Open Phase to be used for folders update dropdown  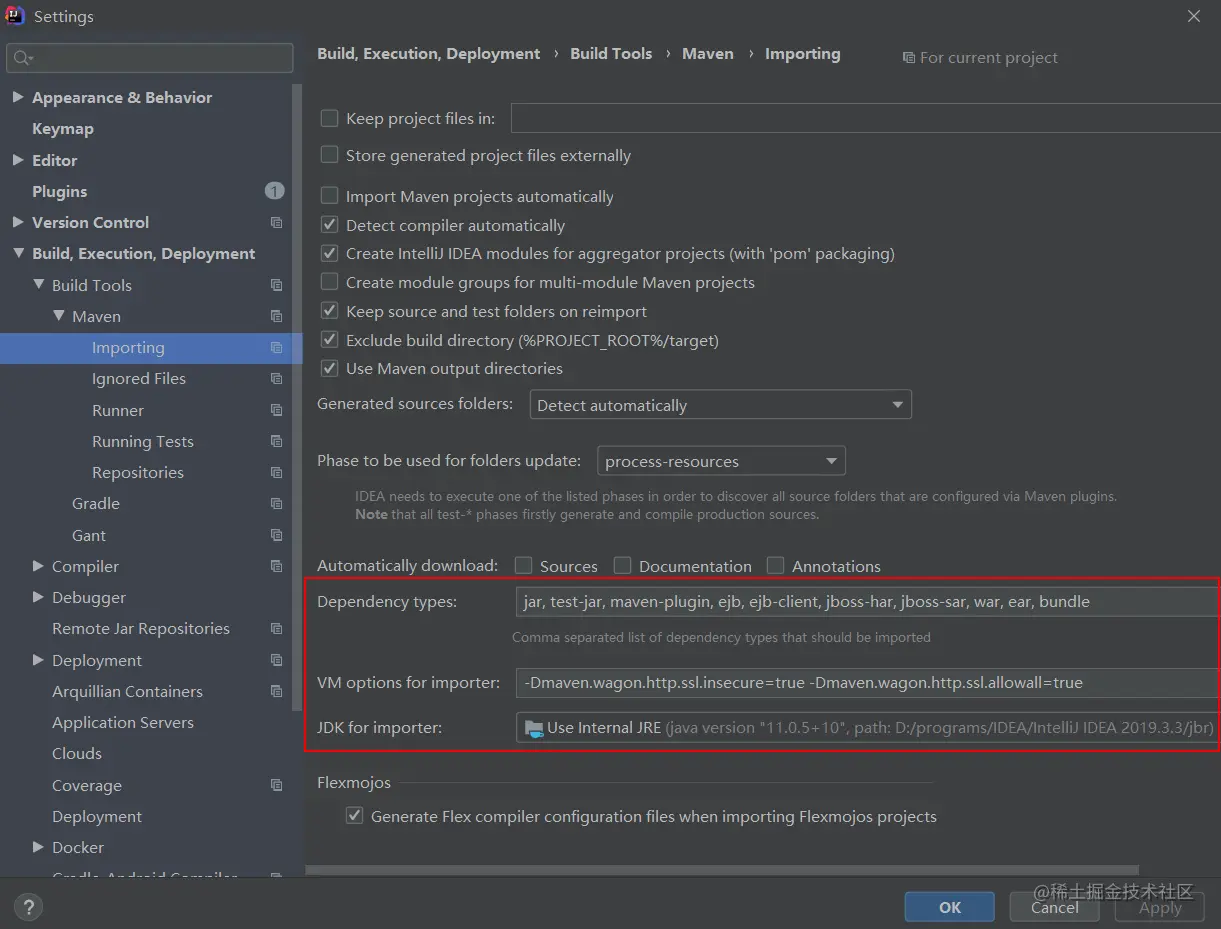coord(721,461)
